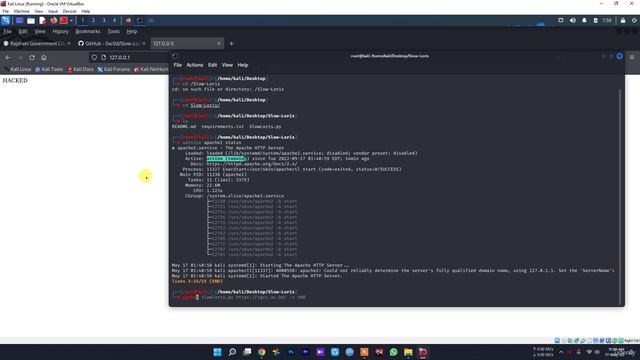Viewport: 640px width, 360px height.
Task: Open Kali Forums bookmark
Action: (114, 69)
